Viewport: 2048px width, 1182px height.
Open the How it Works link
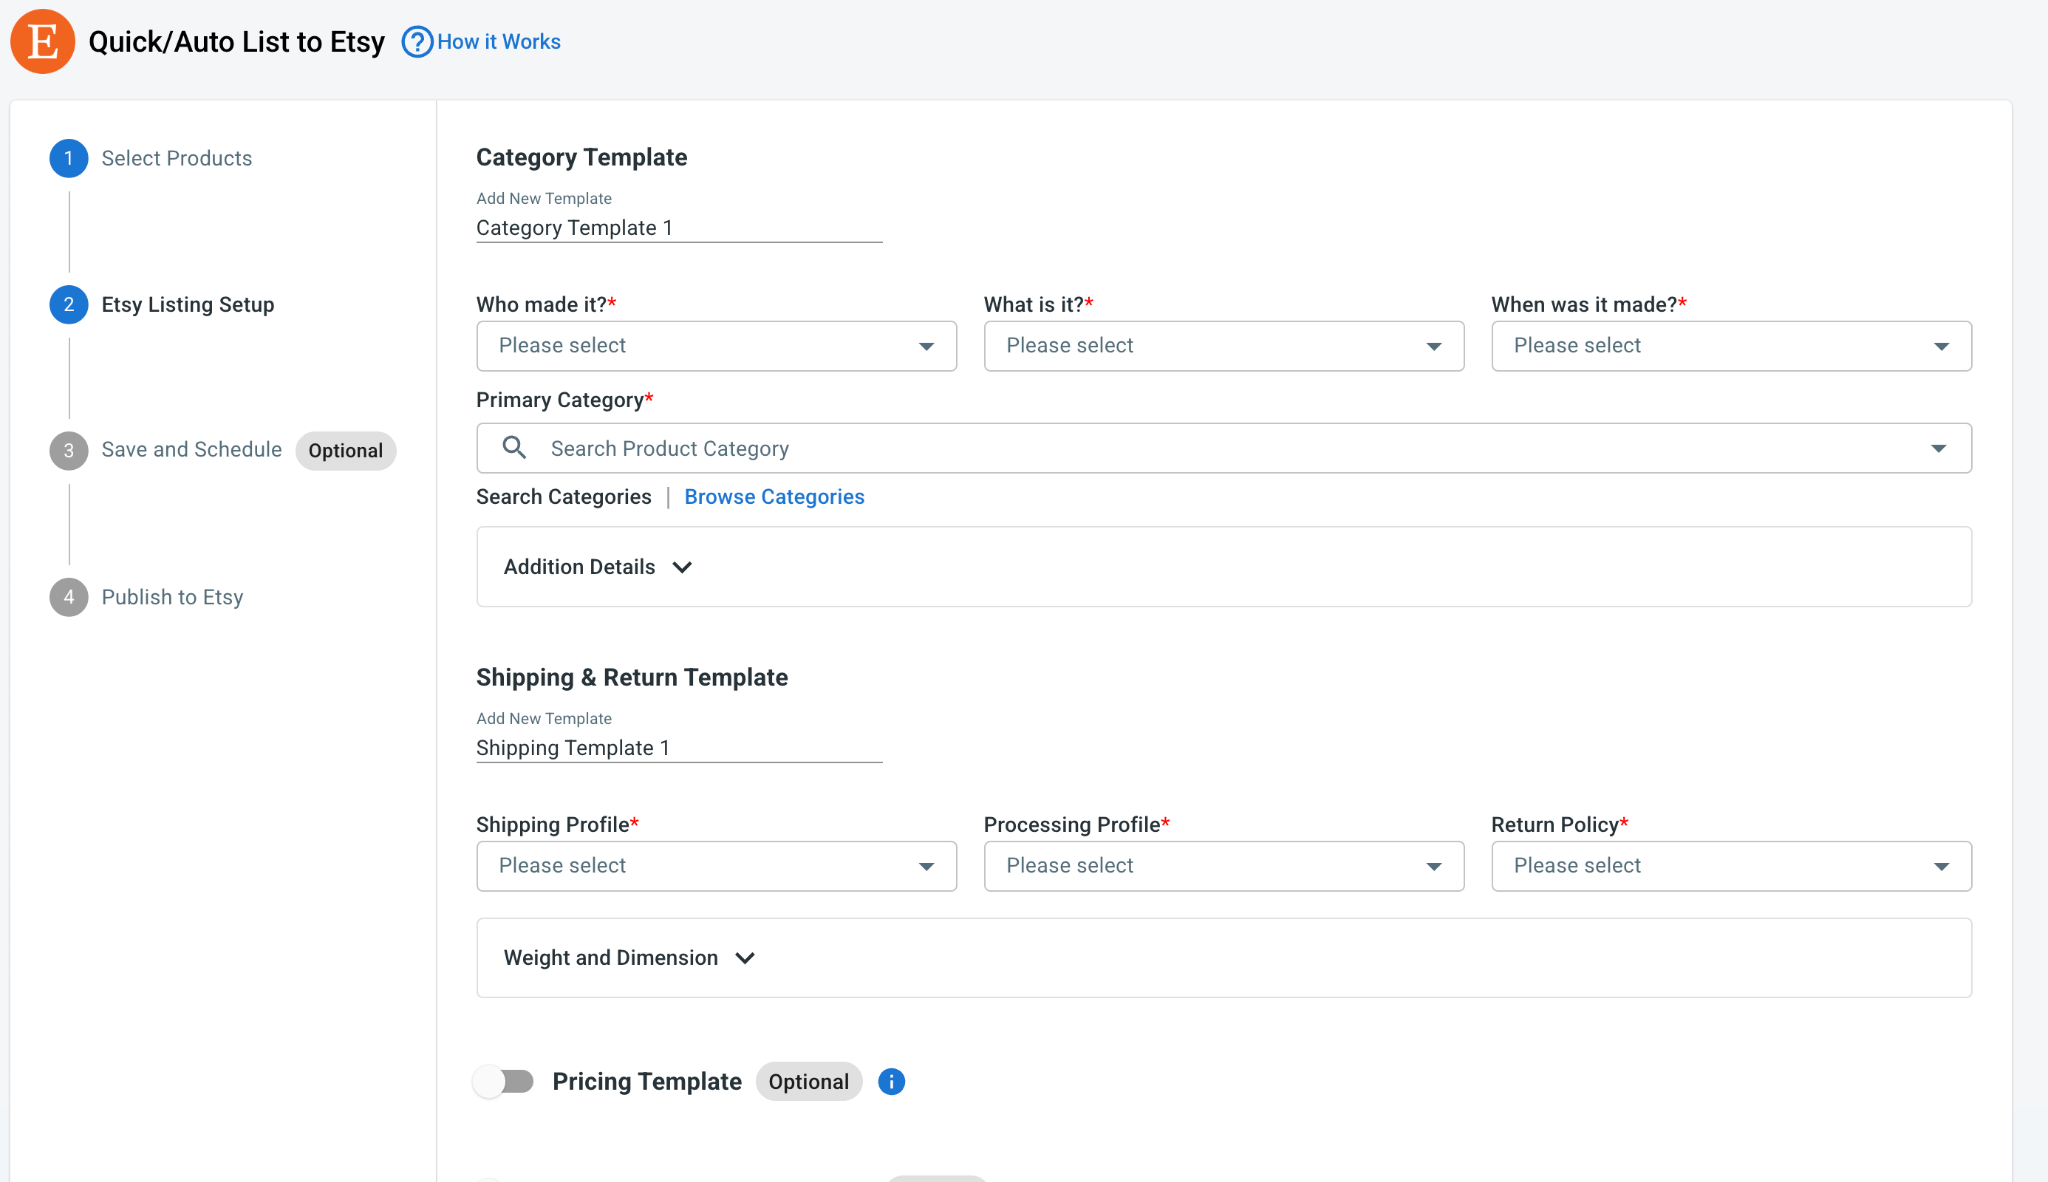pos(498,42)
